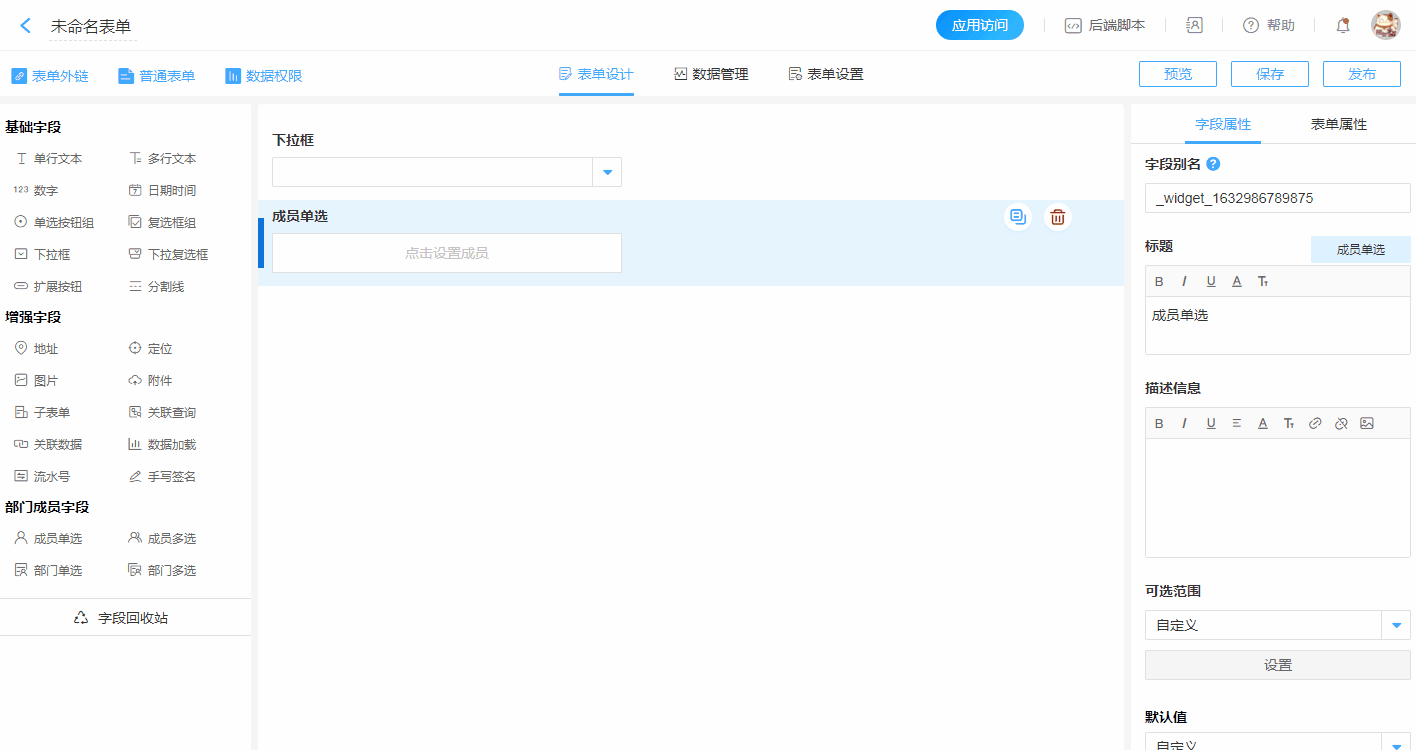Screen dimensions: 1416x750
Task: Open the 数据管理 tab
Action: coord(711,74)
